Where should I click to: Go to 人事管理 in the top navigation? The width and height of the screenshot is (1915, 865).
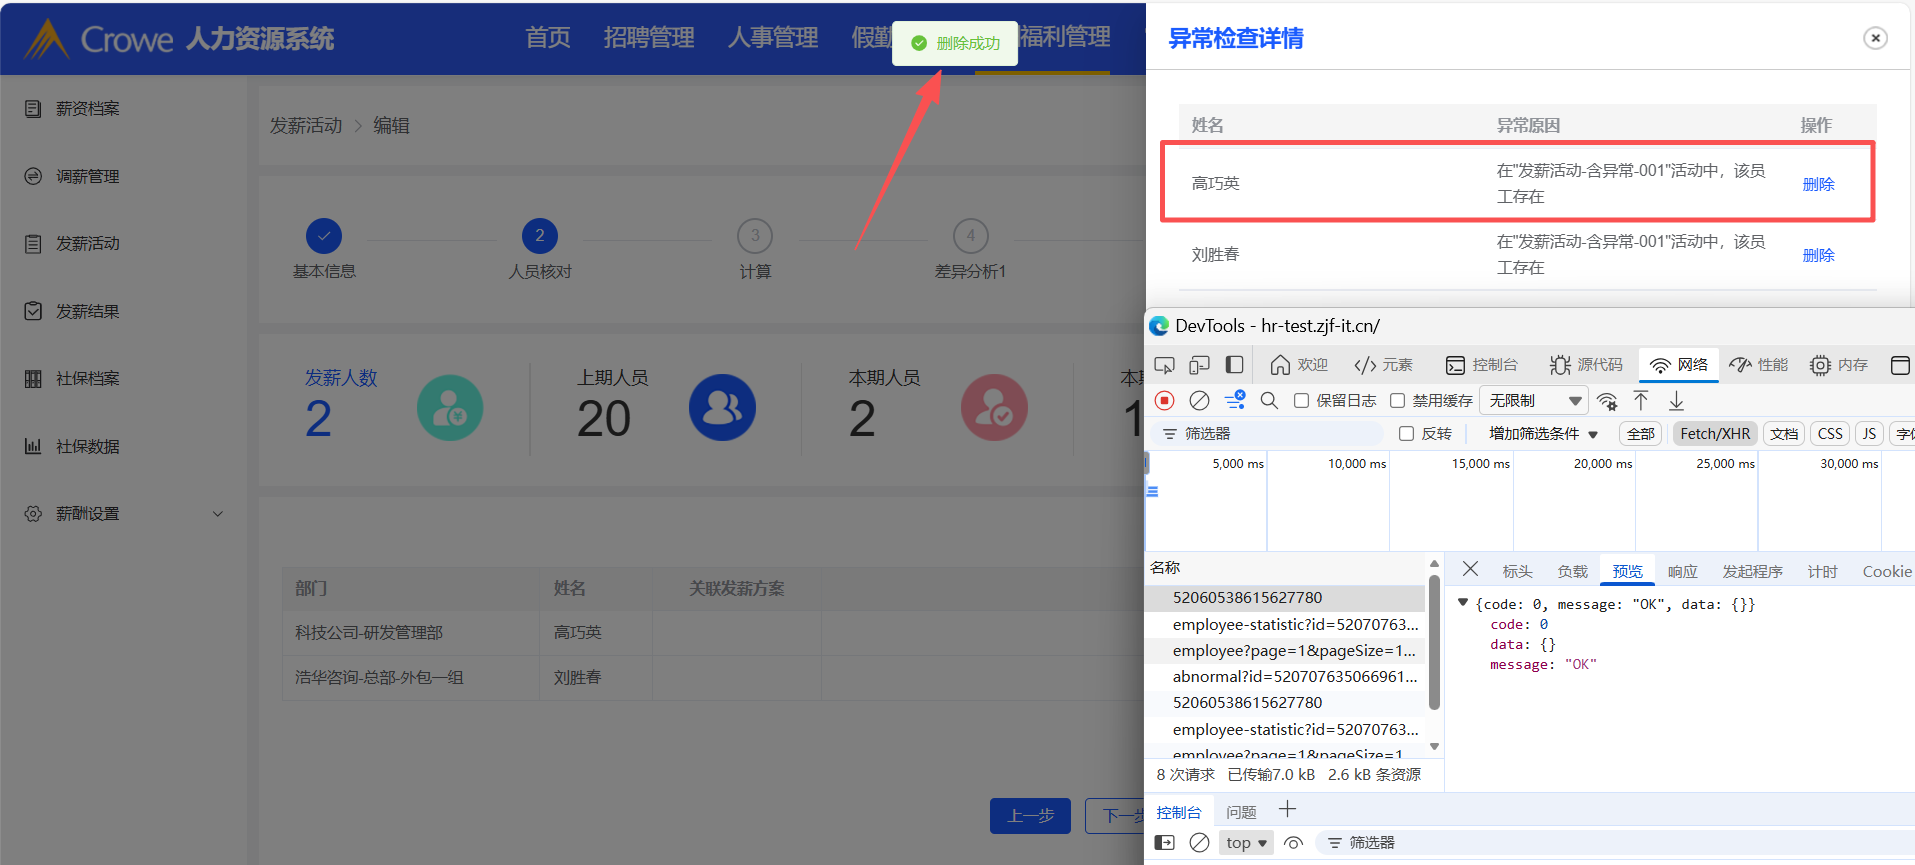[773, 38]
